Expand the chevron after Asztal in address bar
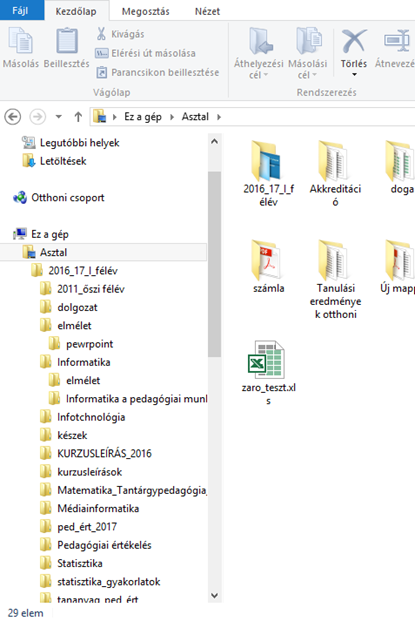The image size is (415, 621). pyautogui.click(x=219, y=117)
